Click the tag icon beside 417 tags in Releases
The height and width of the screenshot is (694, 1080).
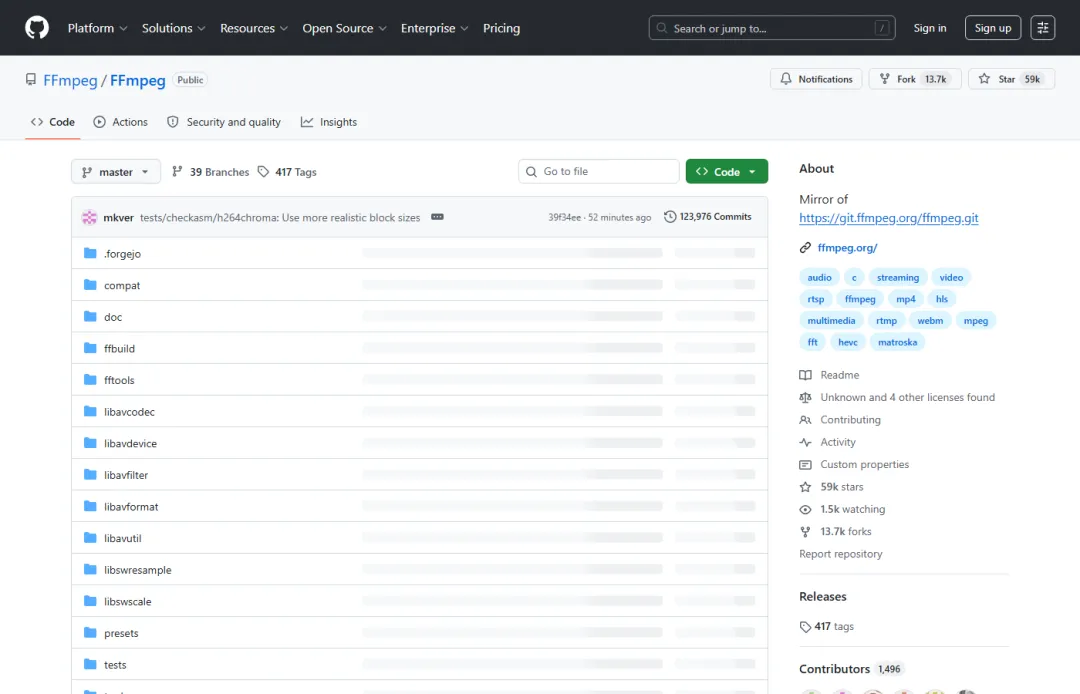coord(805,627)
